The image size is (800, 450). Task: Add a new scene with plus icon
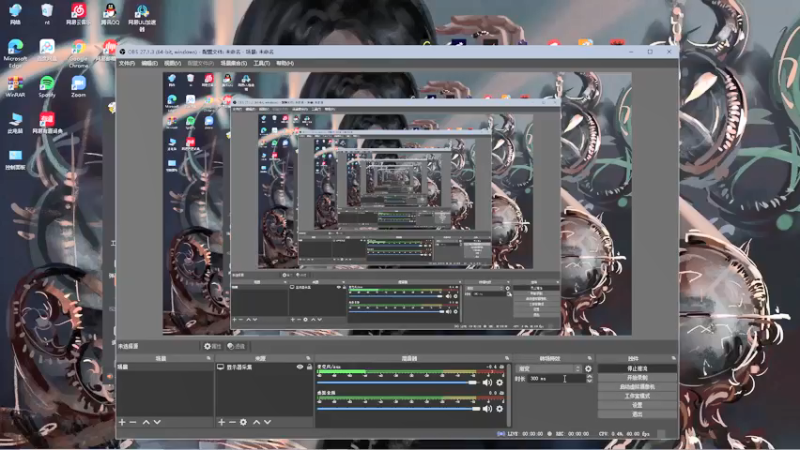tap(122, 422)
